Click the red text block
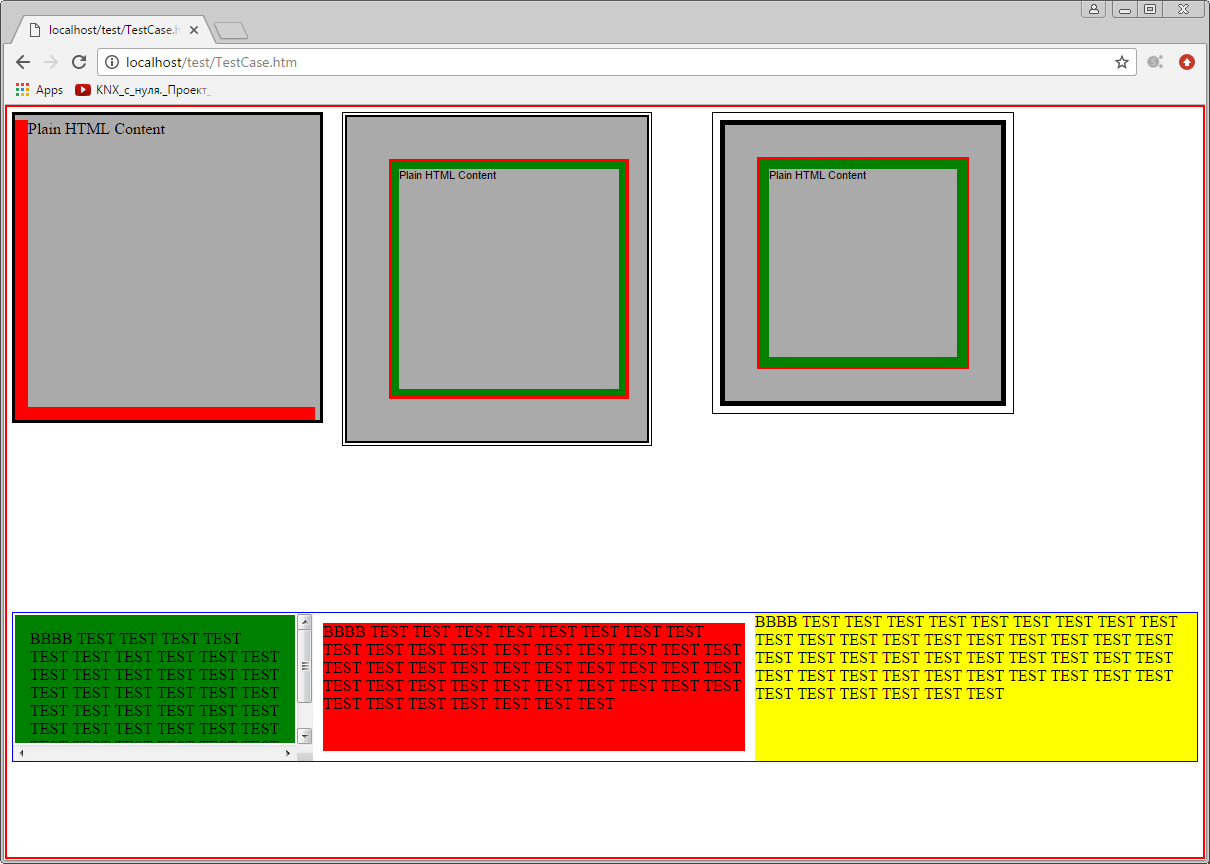This screenshot has width=1210, height=864. point(533,686)
